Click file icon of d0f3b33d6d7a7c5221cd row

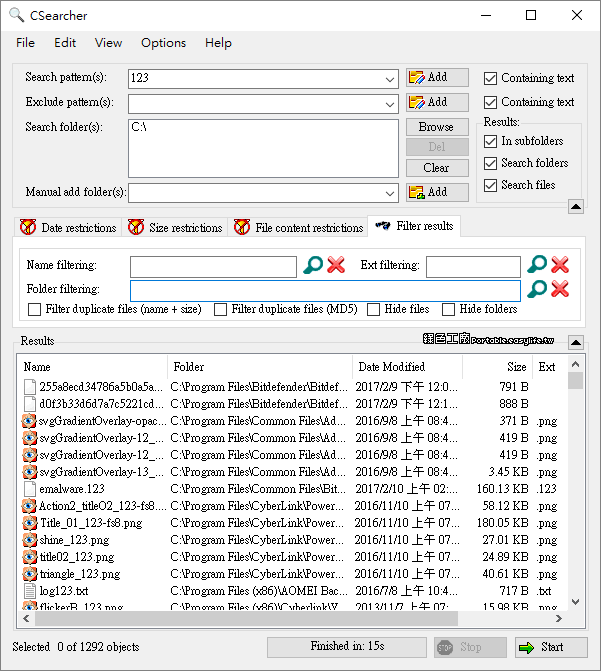tap(30, 404)
